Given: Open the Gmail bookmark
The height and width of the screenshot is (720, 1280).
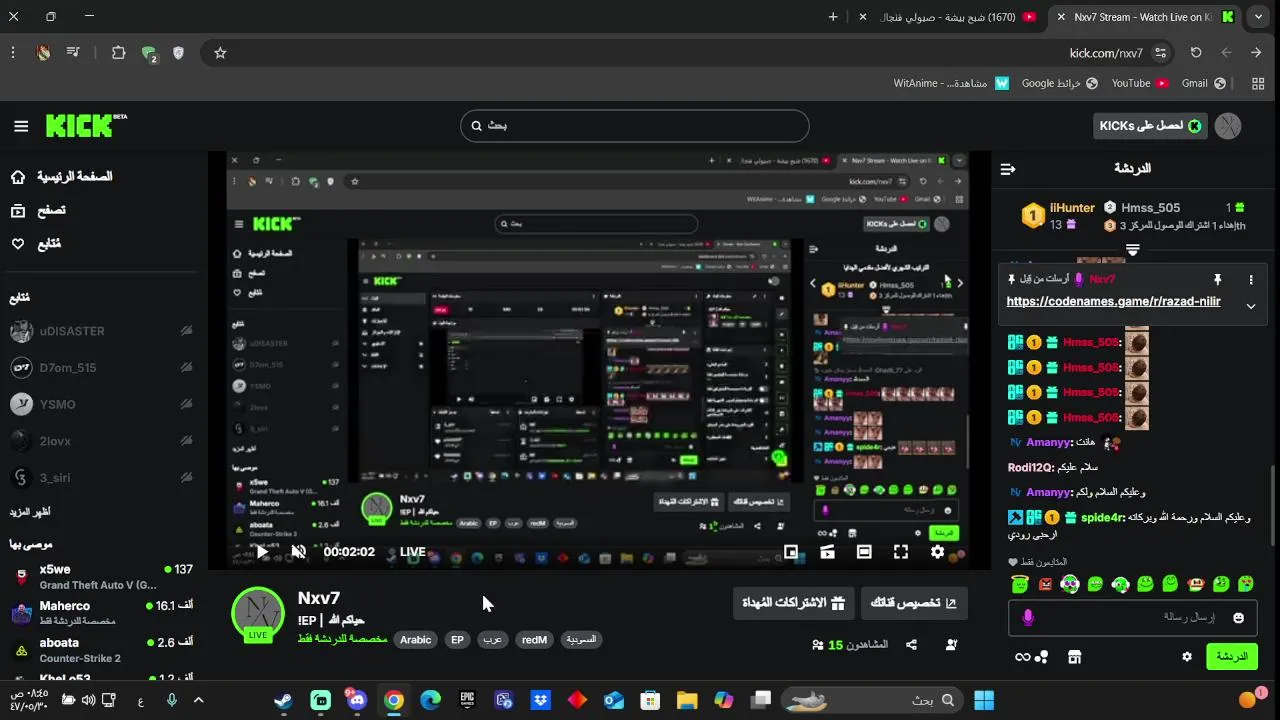Looking at the screenshot, I should click(x=1203, y=83).
